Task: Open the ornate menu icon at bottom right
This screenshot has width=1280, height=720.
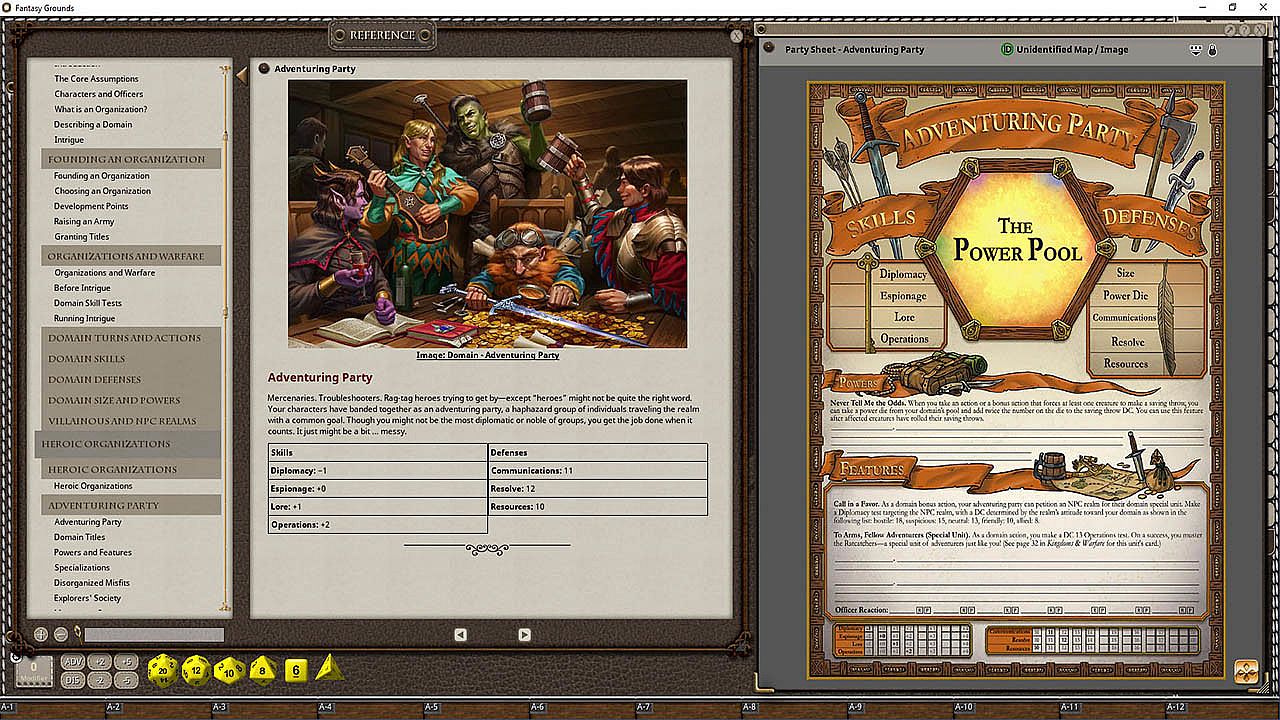Action: tap(1246, 672)
